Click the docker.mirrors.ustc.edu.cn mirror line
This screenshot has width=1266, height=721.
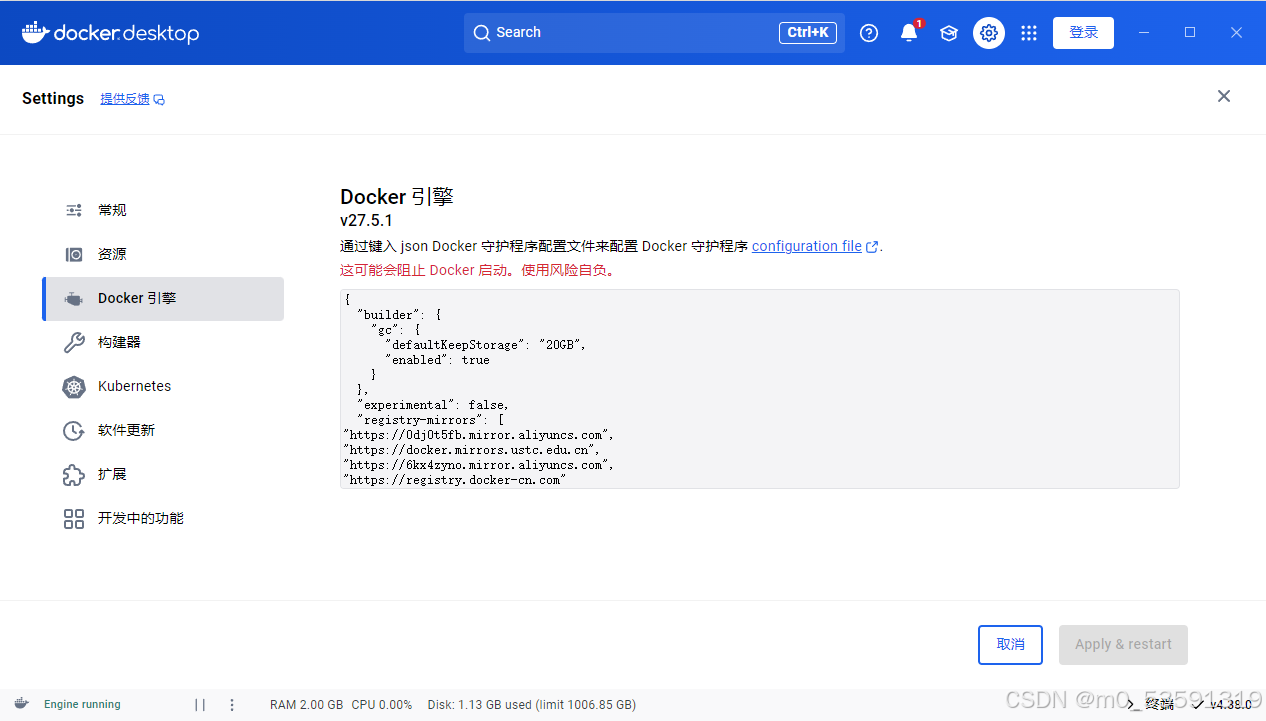(471, 450)
